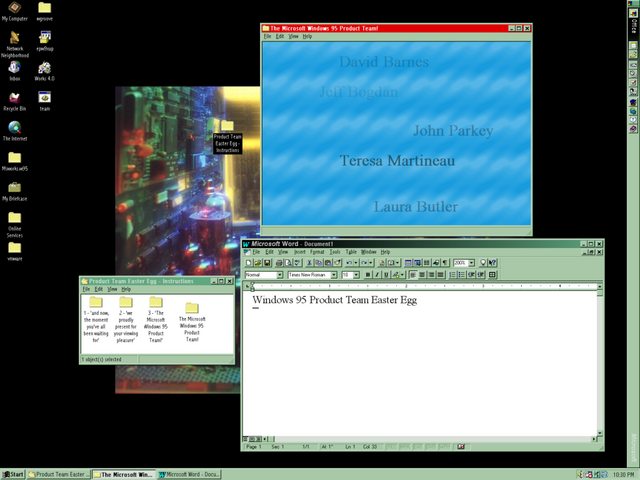
Task: Click the Save diskette icon in Word
Action: [267, 263]
